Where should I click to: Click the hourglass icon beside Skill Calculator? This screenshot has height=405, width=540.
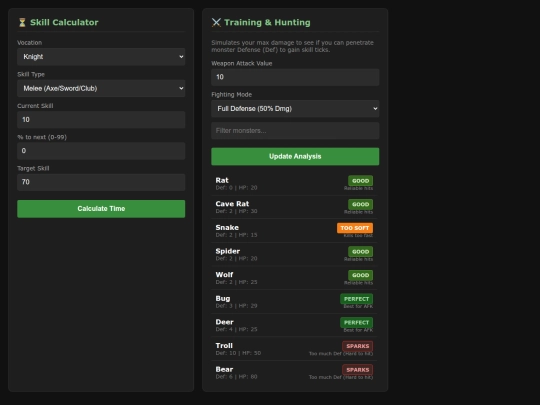coord(22,23)
